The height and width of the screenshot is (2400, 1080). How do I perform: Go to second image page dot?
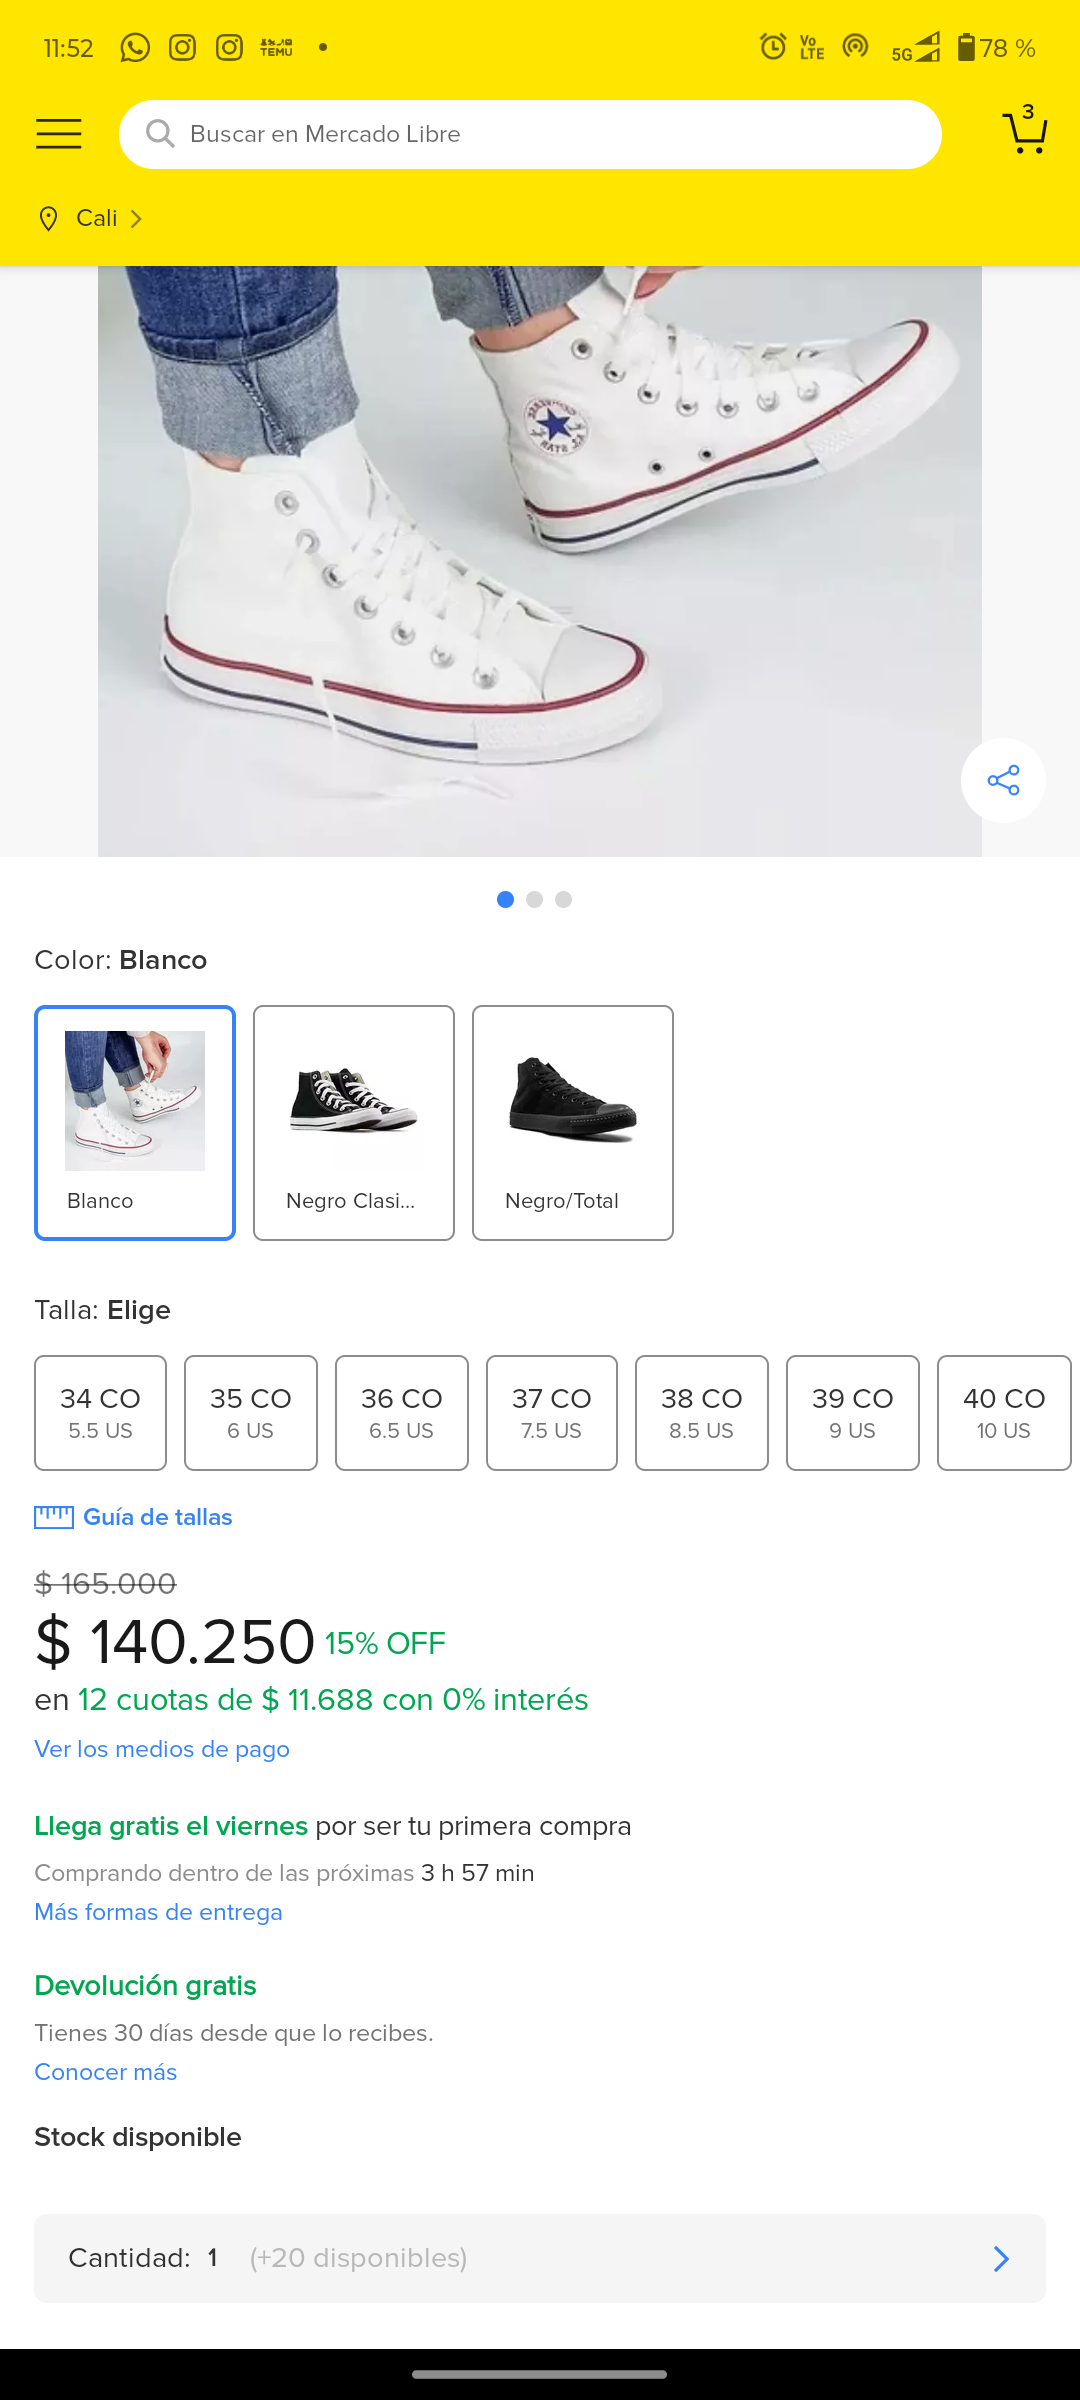point(535,900)
